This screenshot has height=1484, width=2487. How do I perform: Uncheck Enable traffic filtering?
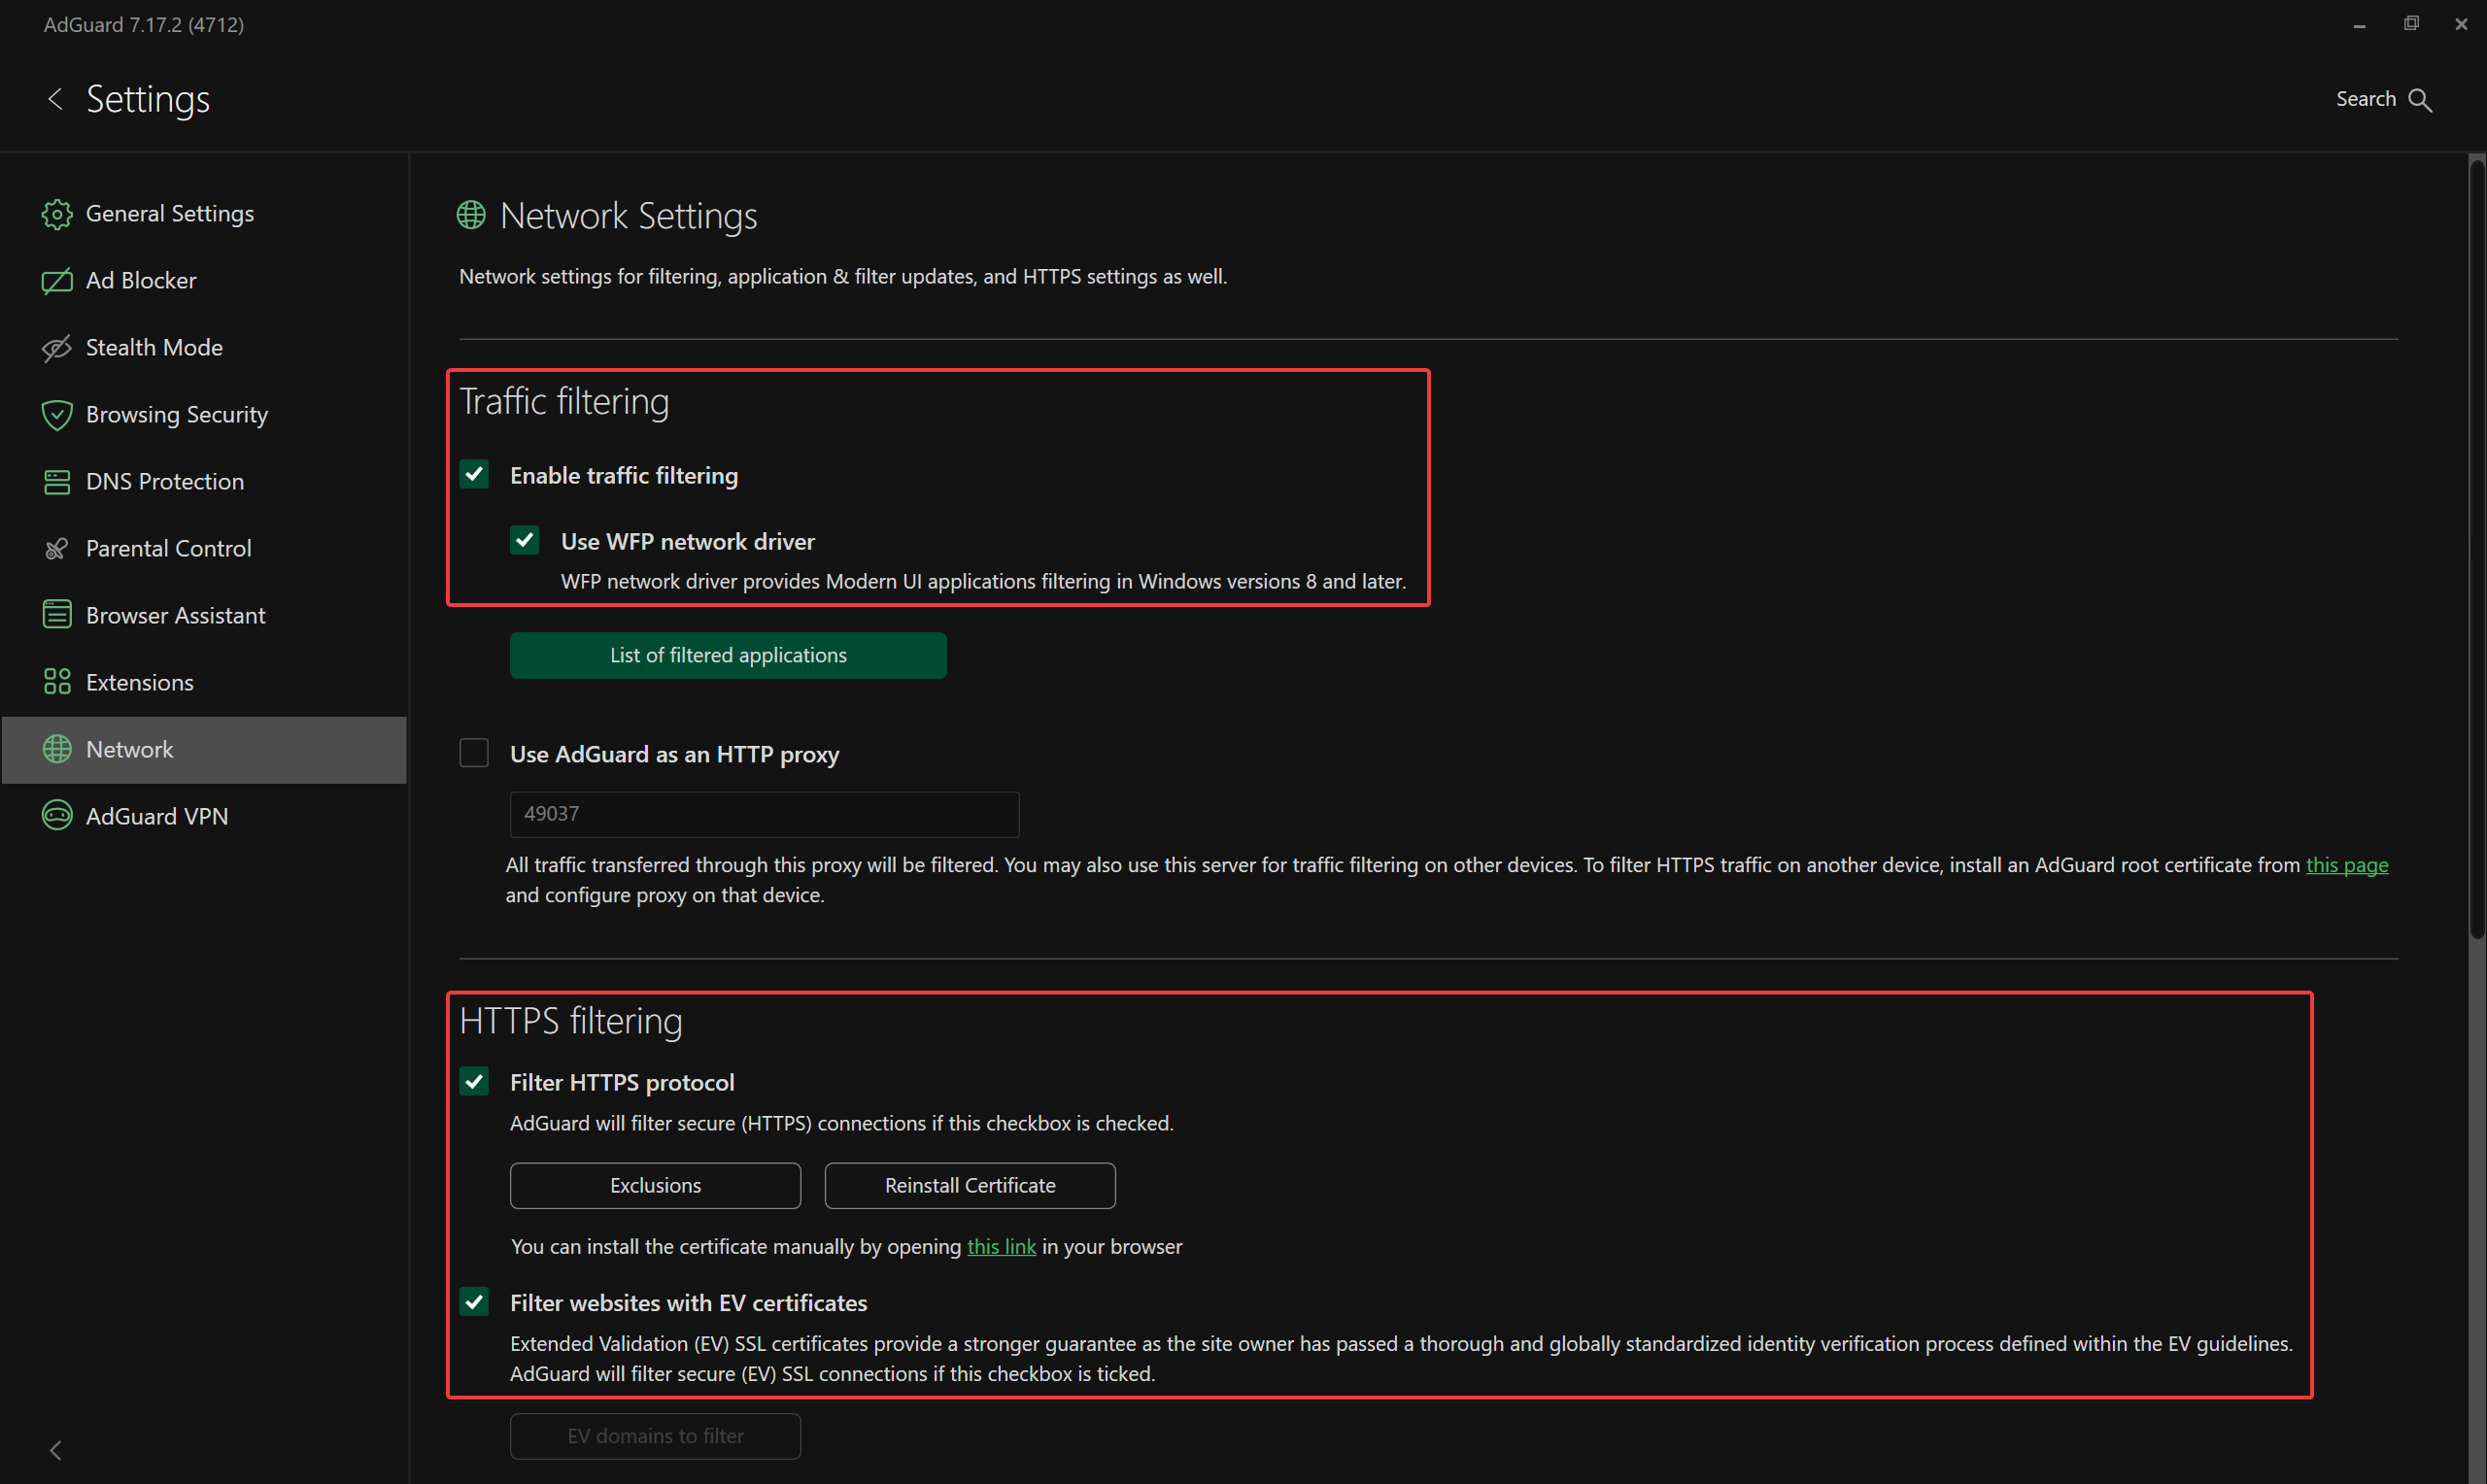point(475,475)
